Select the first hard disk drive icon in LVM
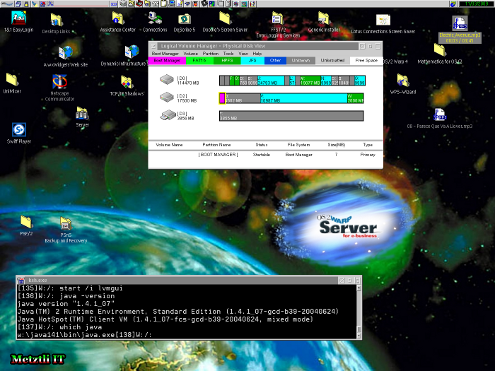This screenshot has height=371, width=495. click(167, 79)
